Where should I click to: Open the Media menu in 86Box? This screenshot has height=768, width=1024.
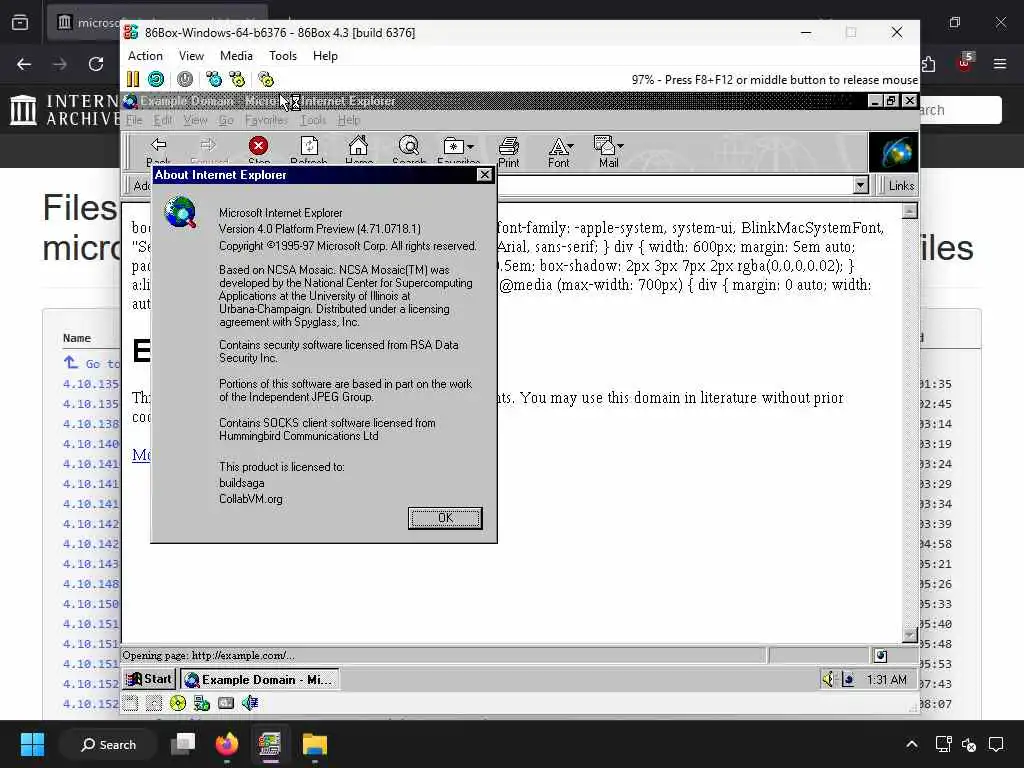click(x=236, y=56)
